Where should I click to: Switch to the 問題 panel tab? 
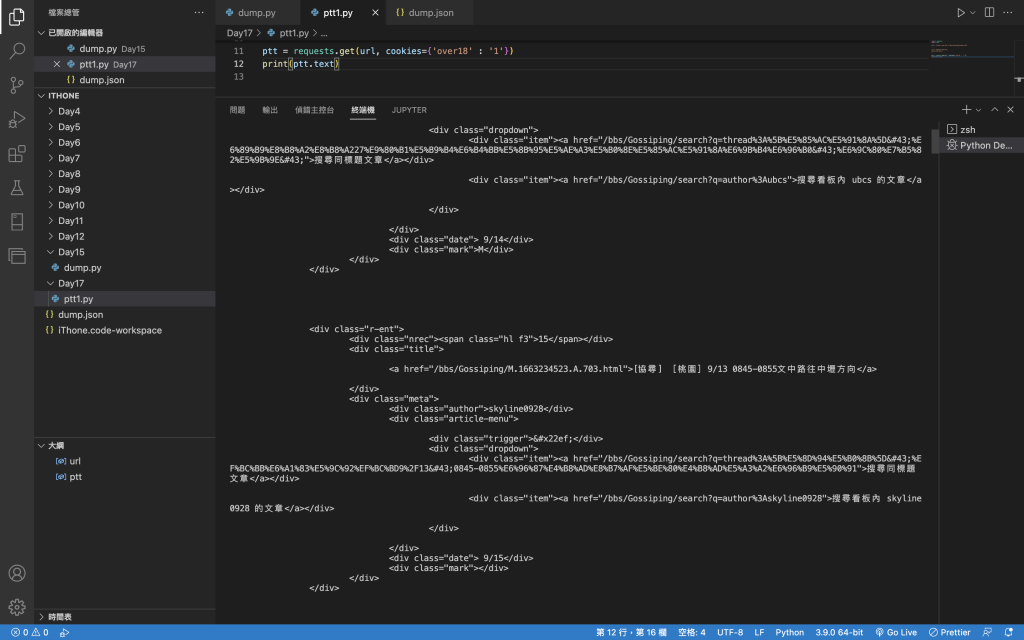pyautogui.click(x=237, y=110)
